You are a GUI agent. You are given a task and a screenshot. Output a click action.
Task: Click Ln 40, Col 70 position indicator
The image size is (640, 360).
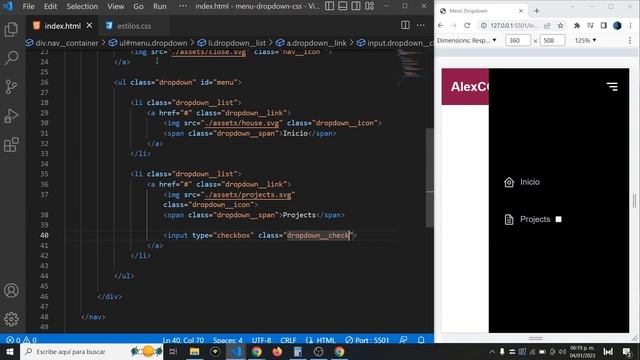pos(183,340)
